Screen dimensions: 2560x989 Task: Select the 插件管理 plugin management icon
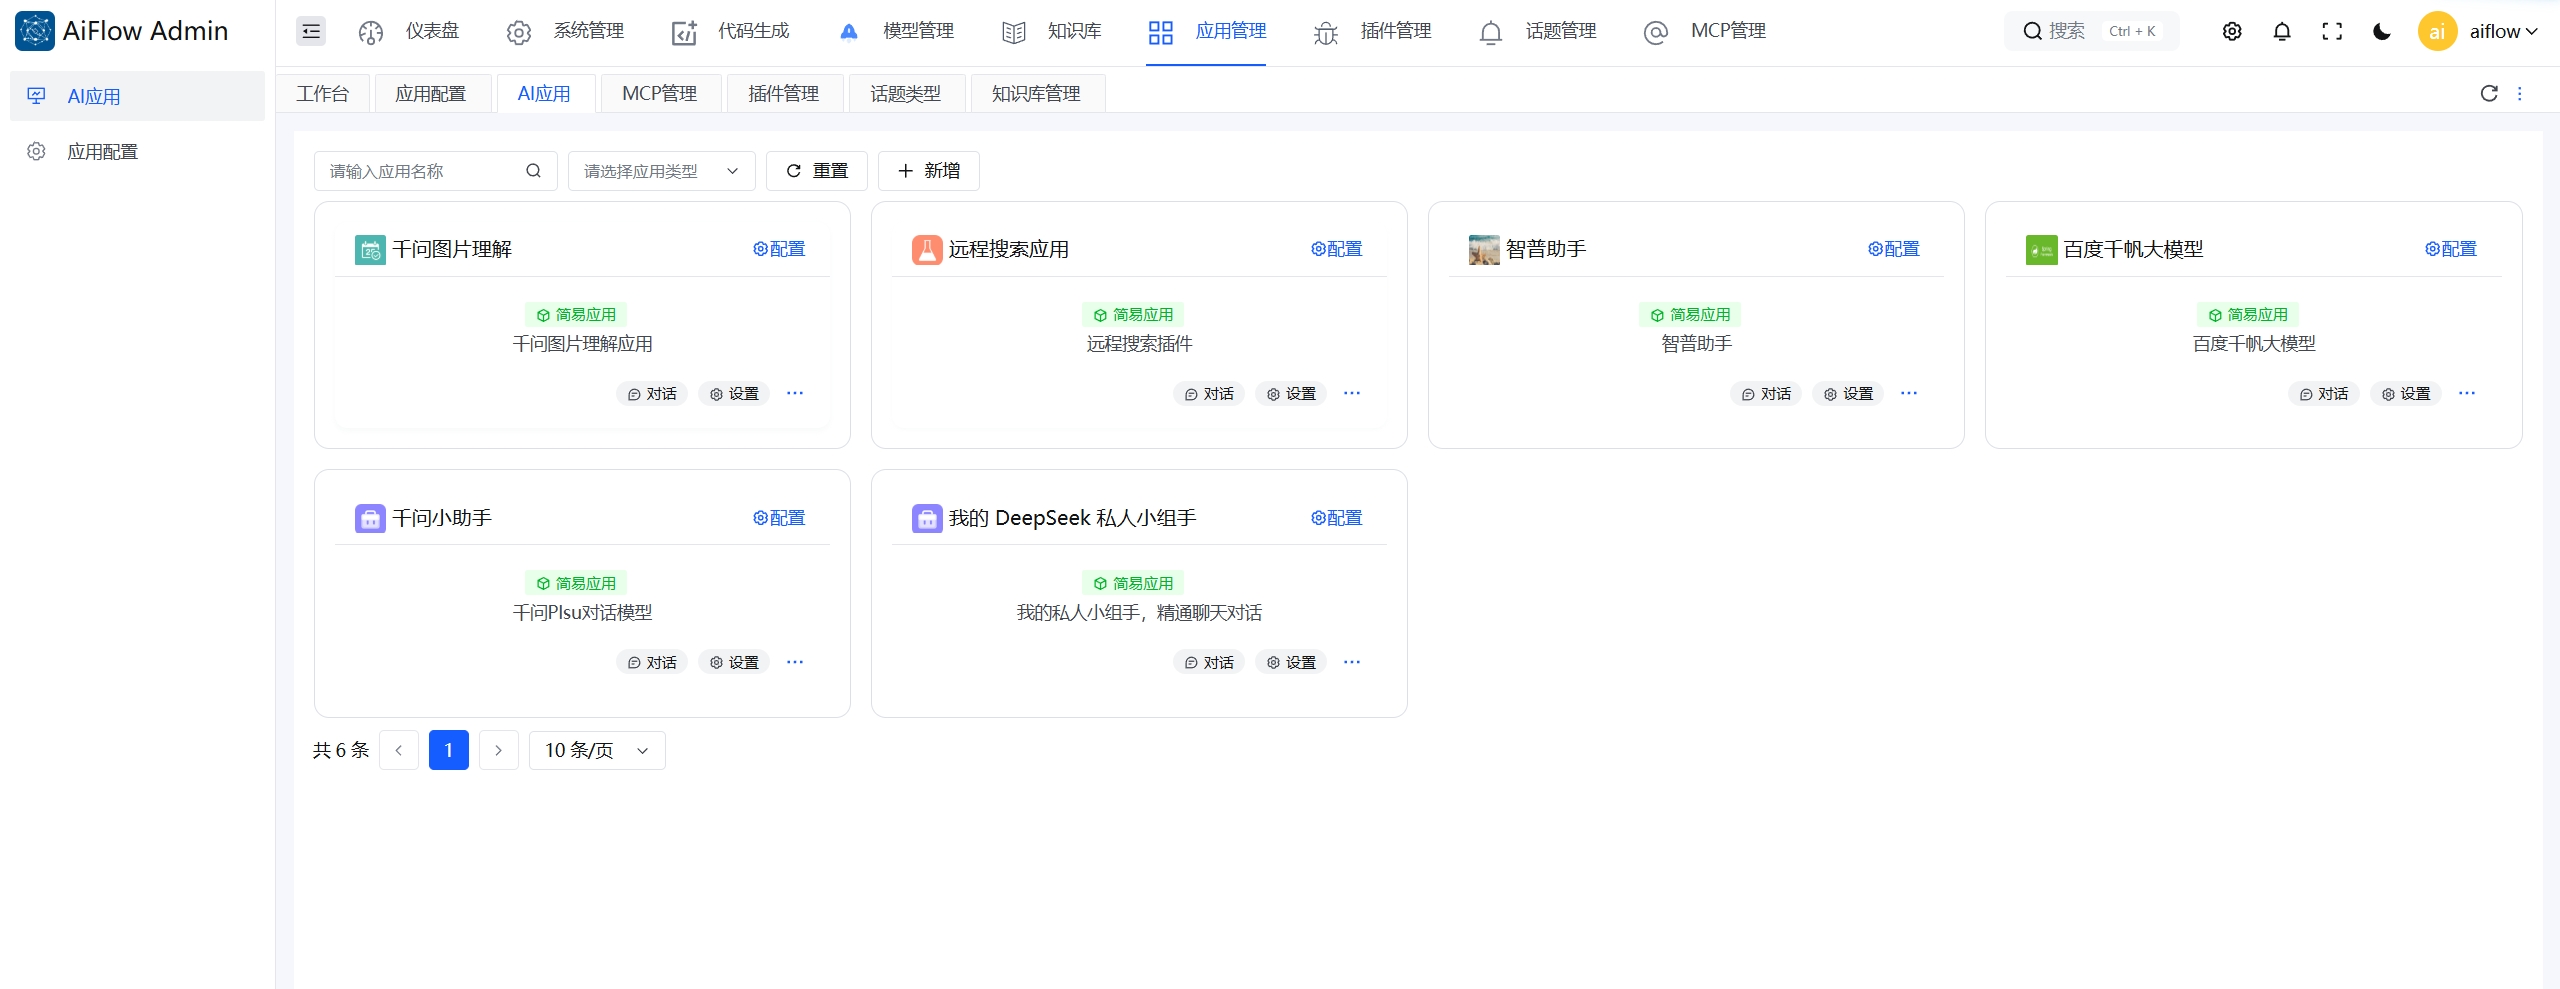[x=1325, y=31]
